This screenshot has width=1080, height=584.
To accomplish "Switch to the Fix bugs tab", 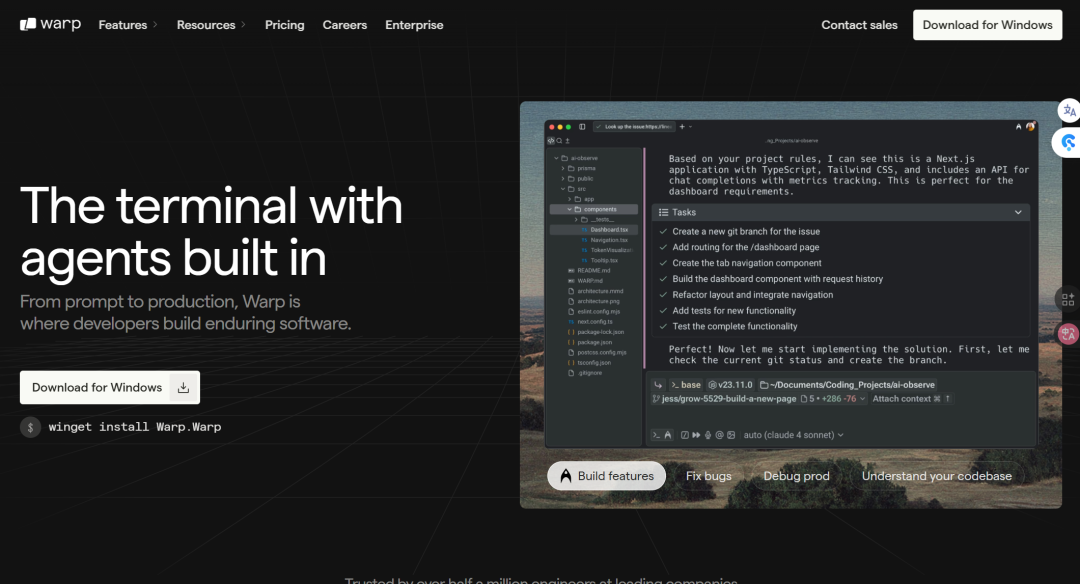I will point(708,476).
